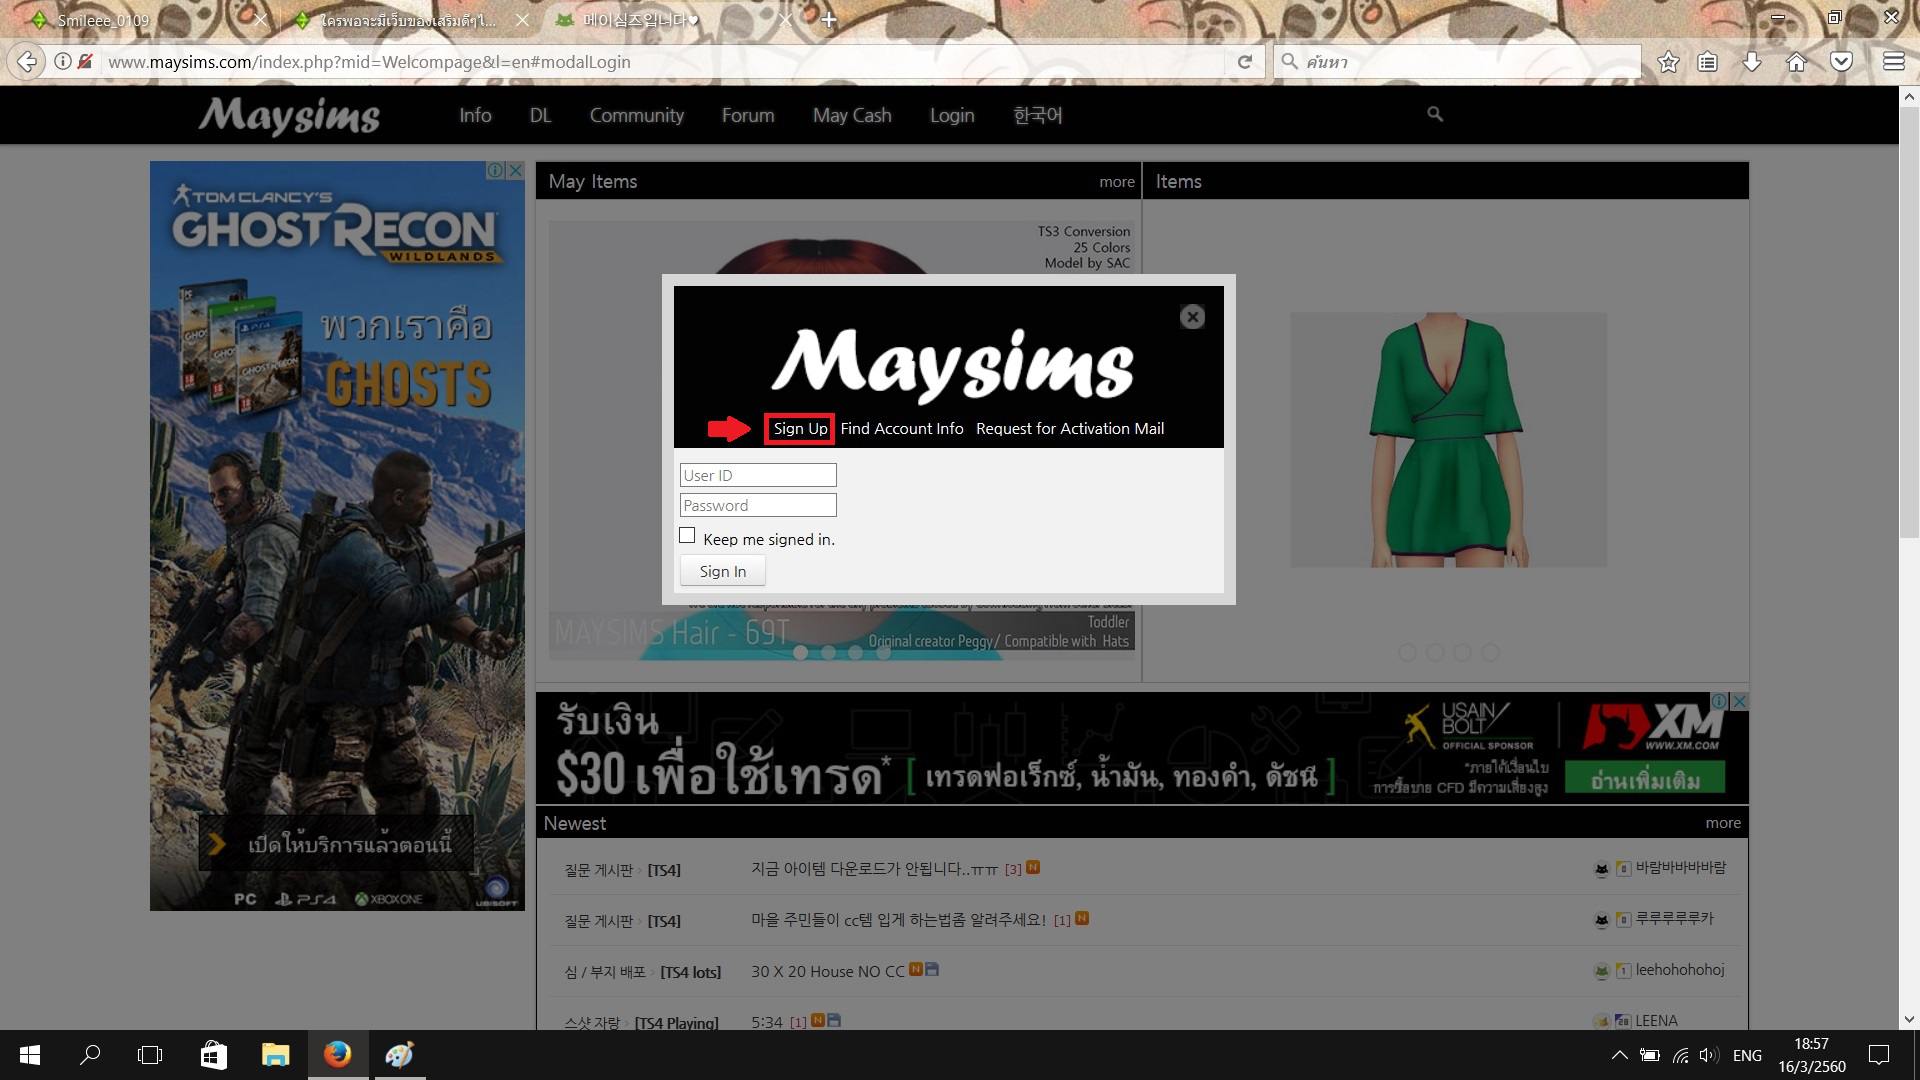
Task: Open Windows taskbar search
Action: click(x=90, y=1055)
